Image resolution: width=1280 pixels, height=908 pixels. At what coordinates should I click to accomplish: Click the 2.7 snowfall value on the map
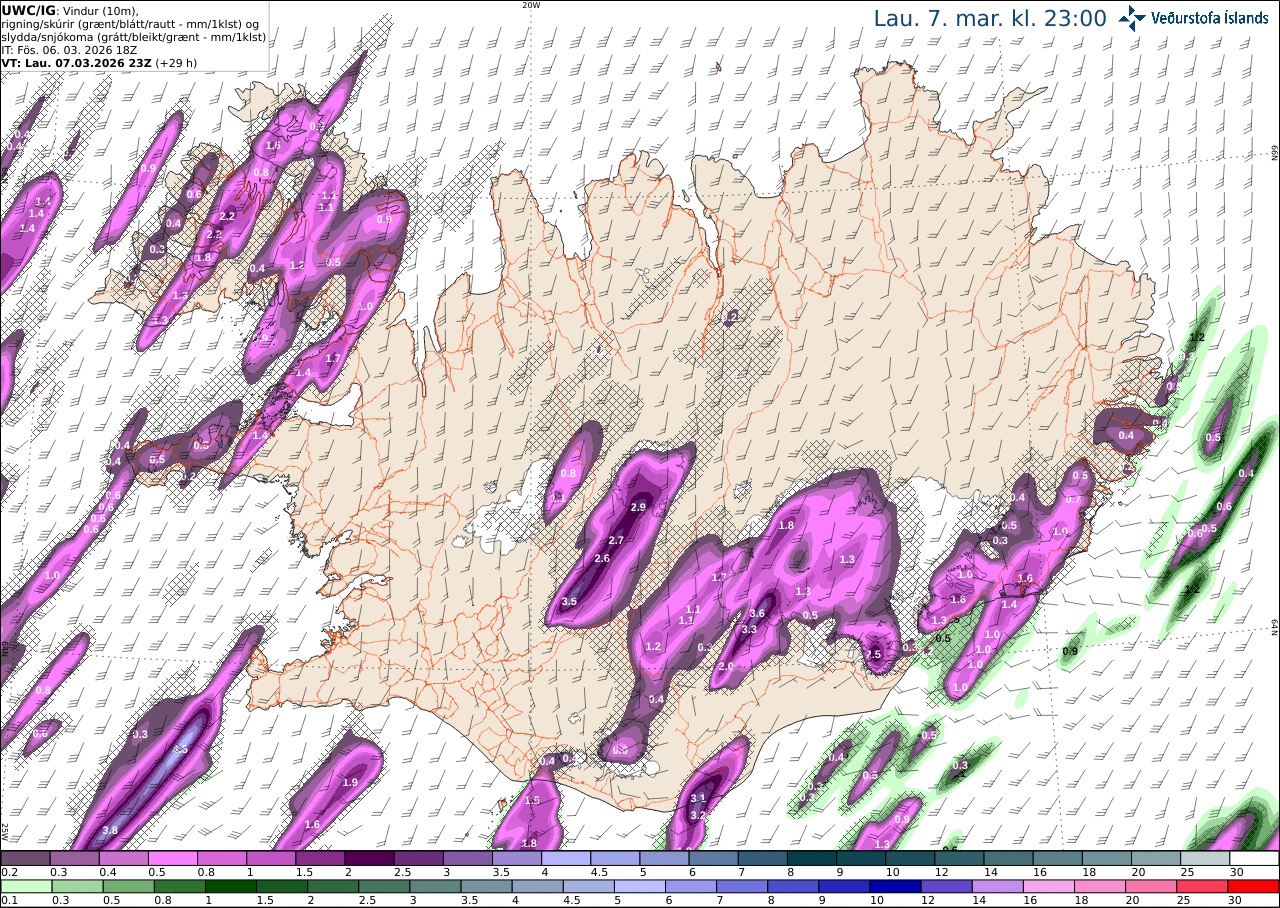click(616, 540)
